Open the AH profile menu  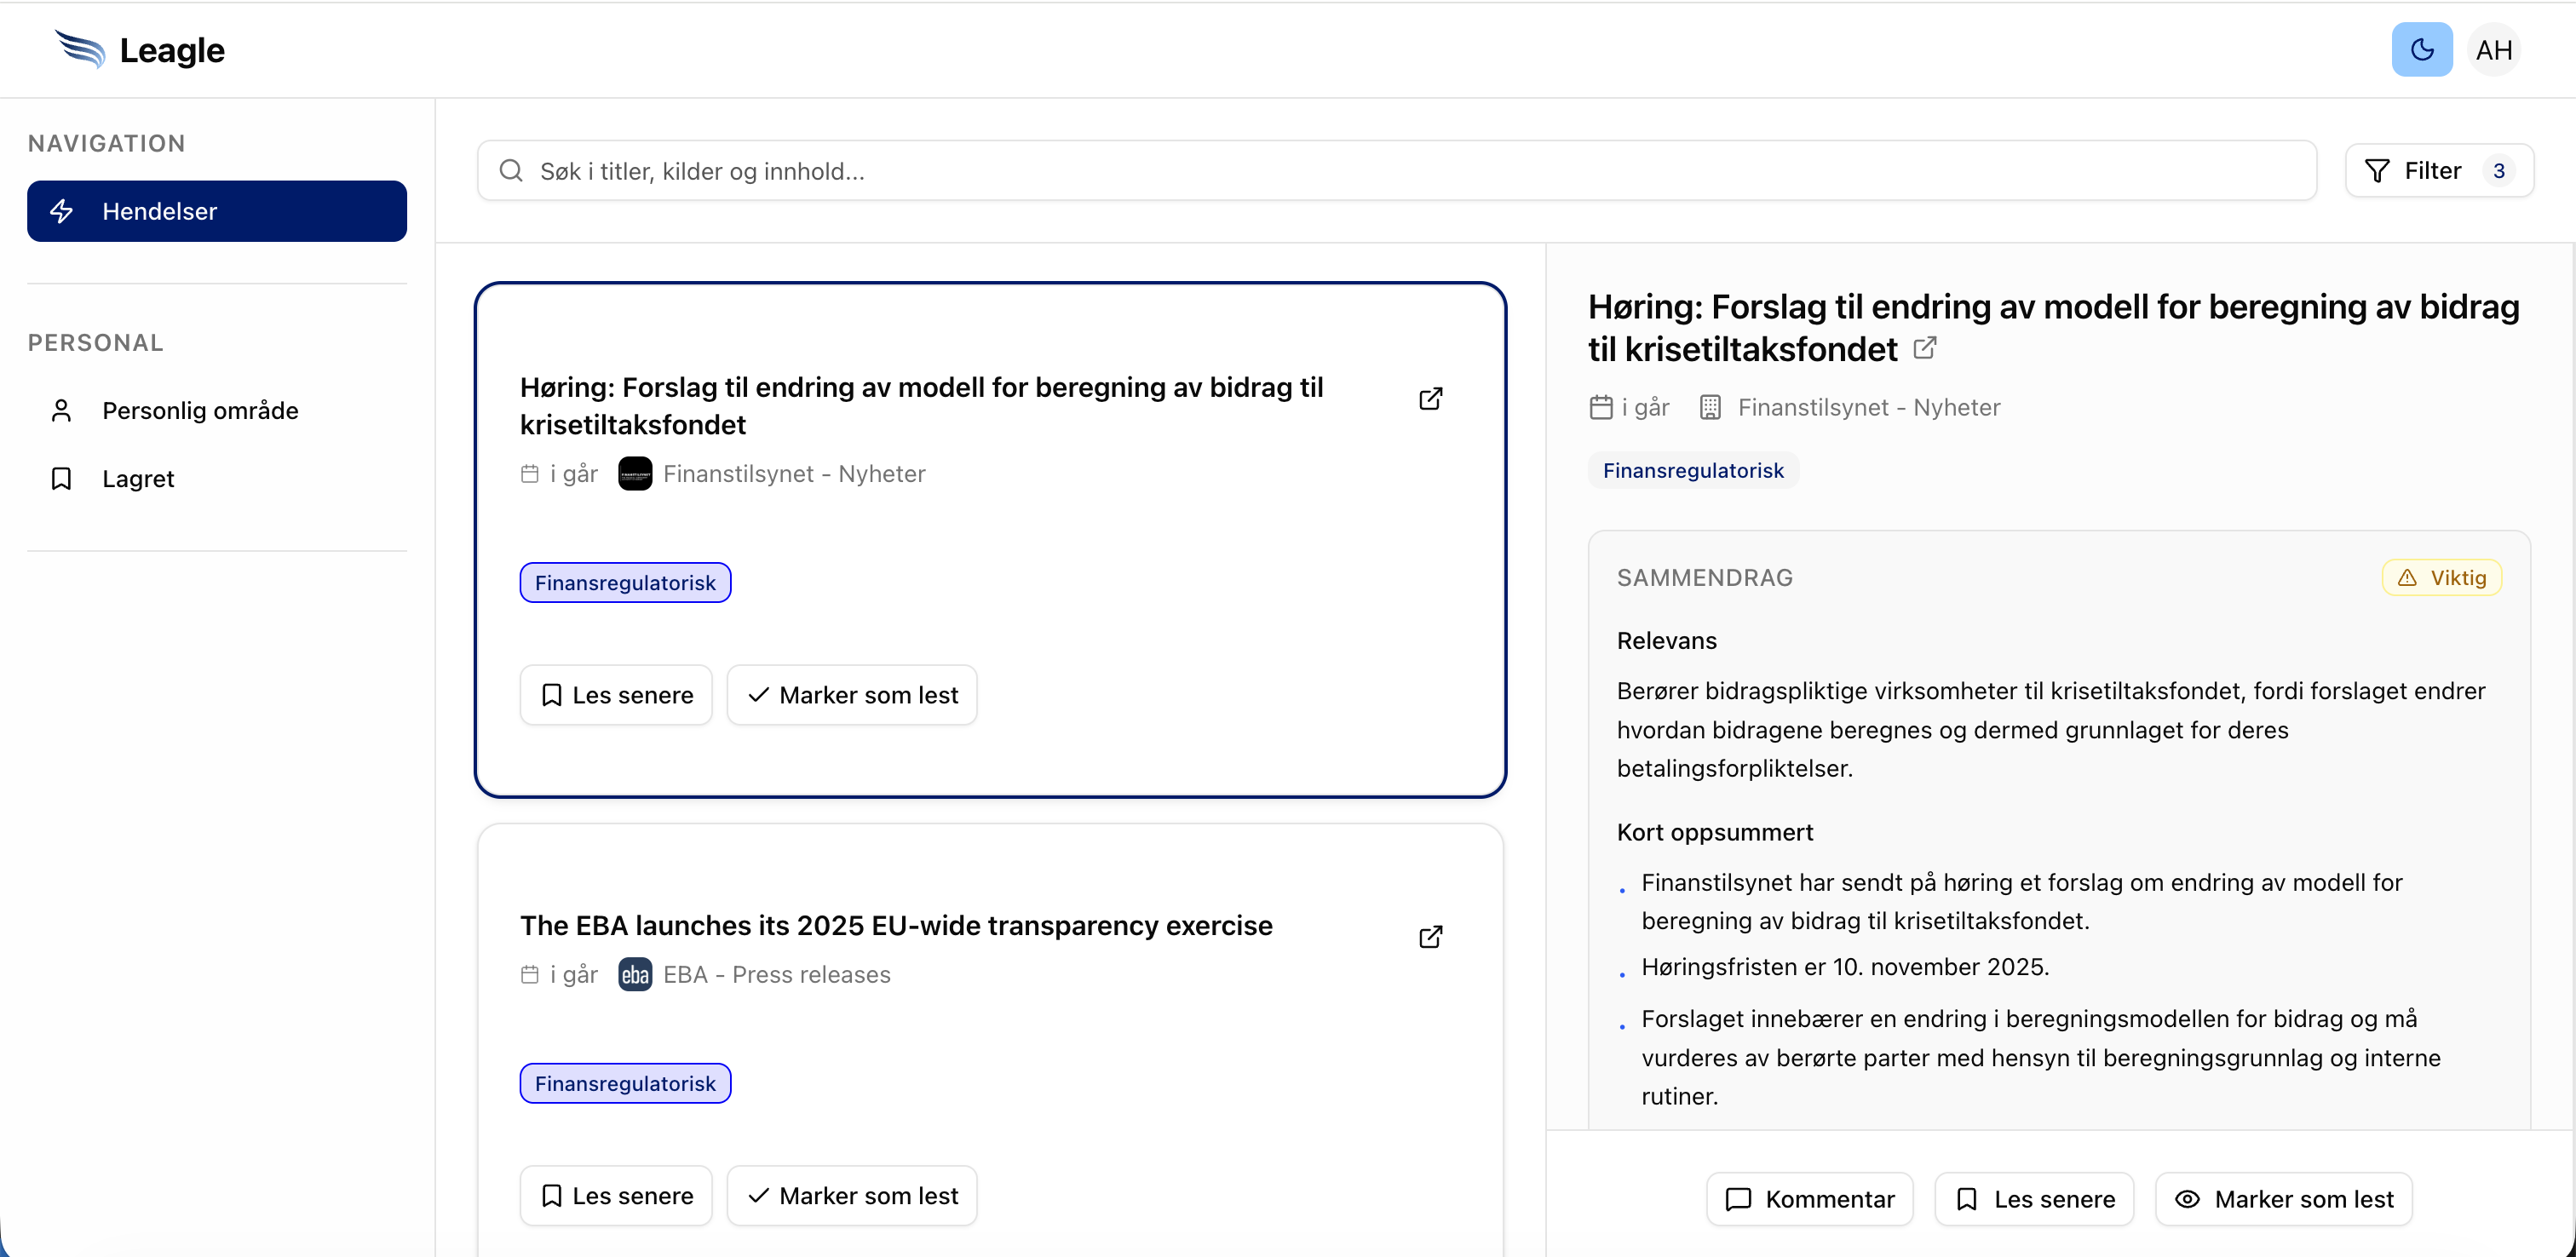[2495, 49]
